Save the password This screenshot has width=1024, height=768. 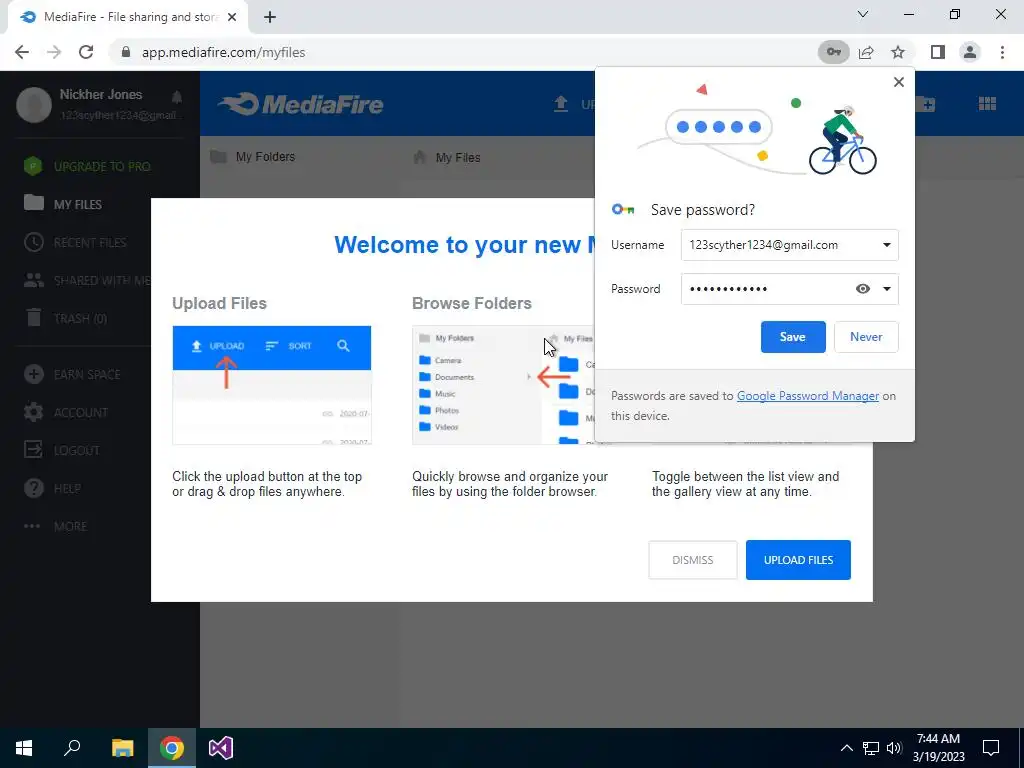(x=793, y=337)
